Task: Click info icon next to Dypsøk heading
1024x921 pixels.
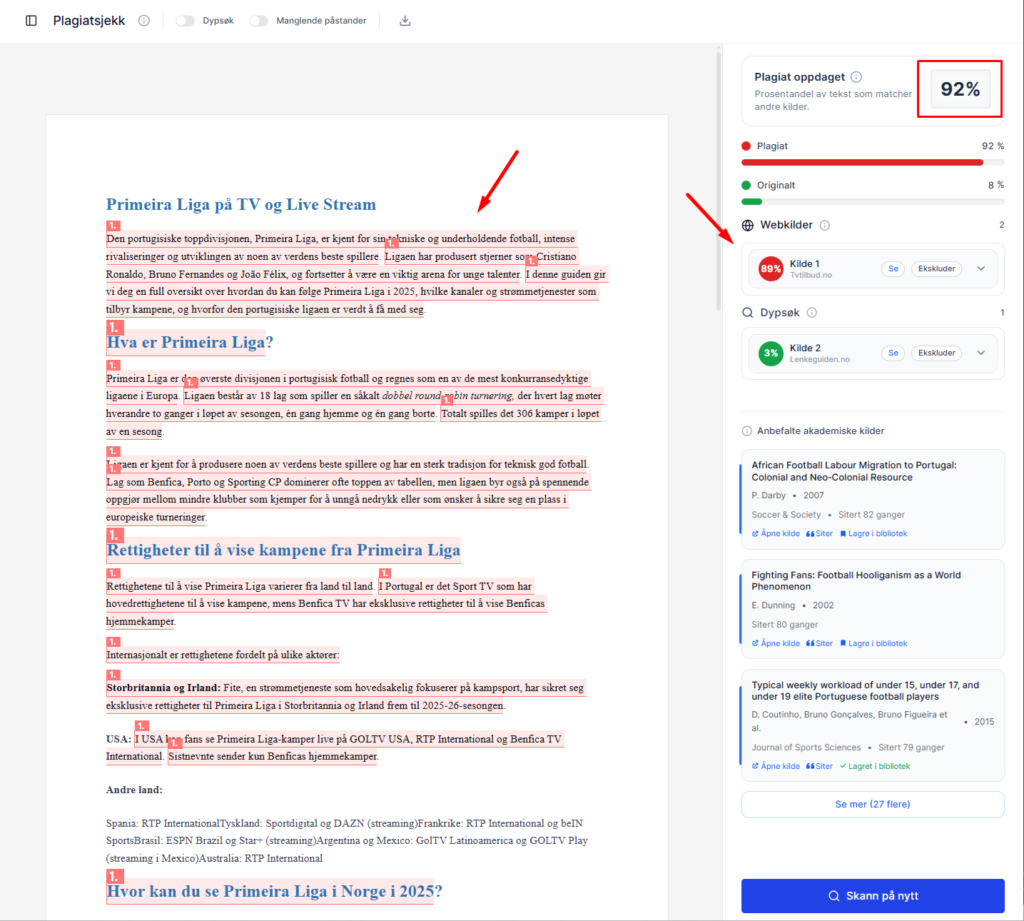Action: [x=811, y=313]
